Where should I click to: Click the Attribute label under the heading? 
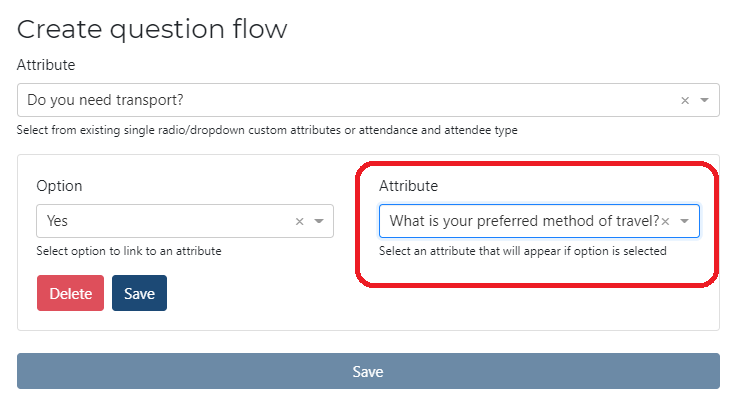tap(46, 65)
